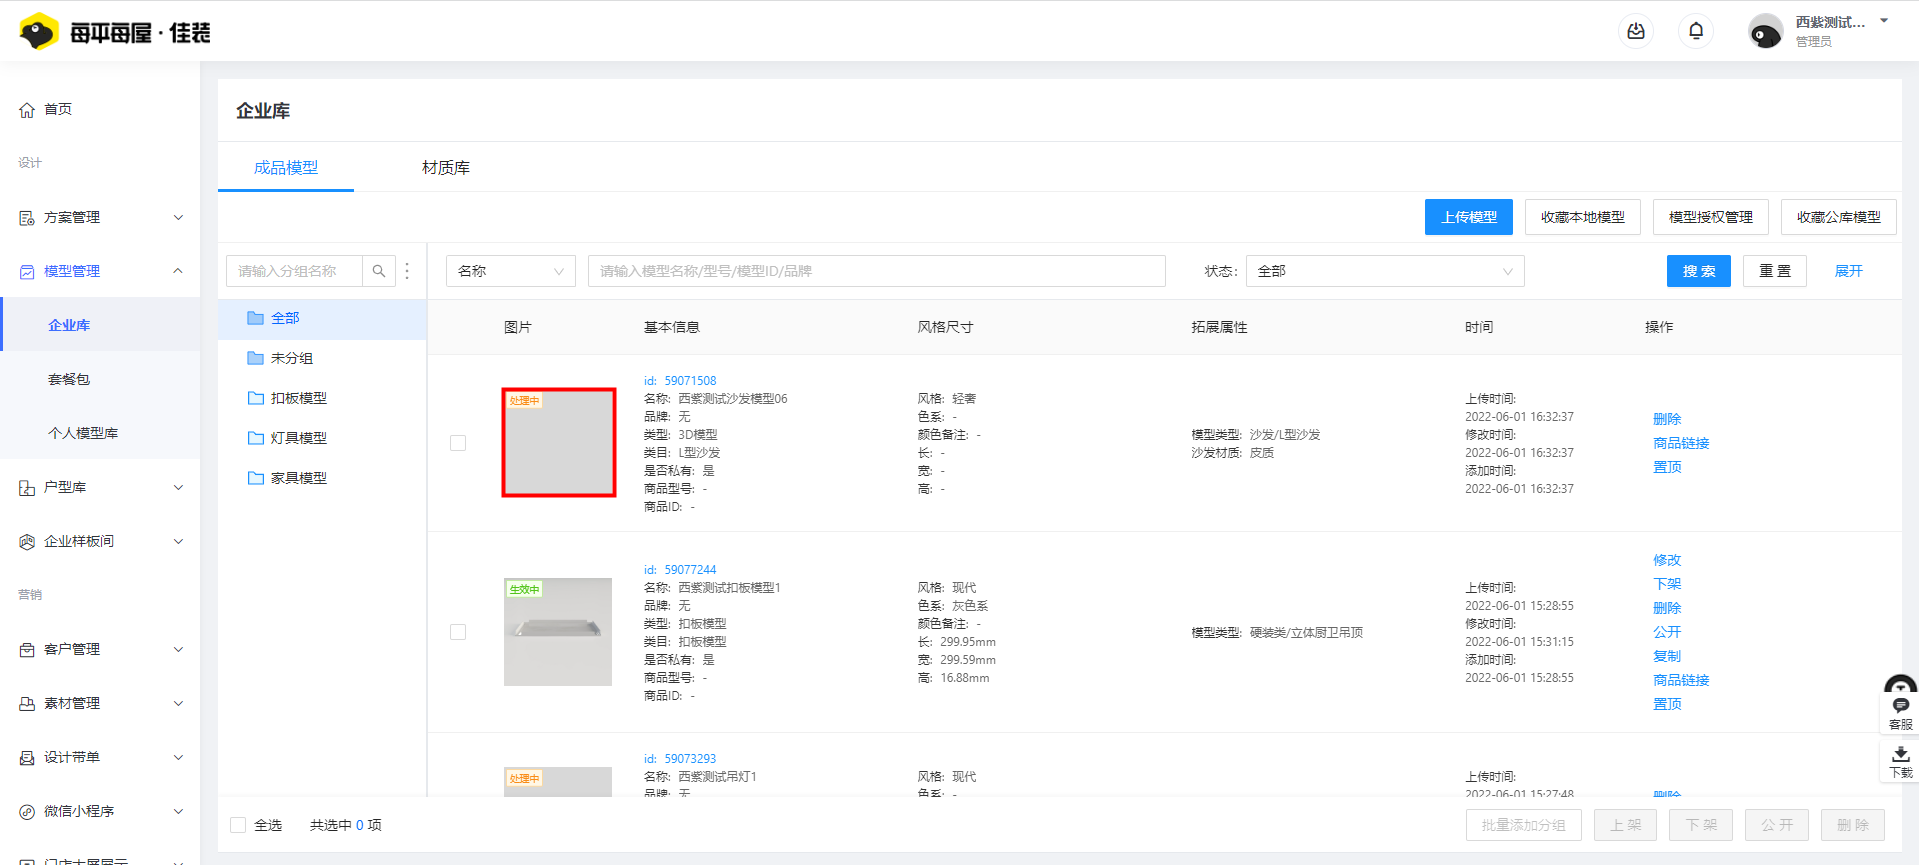Viewport: 1919px width, 865px height.
Task: Open the 灯具模型 folder
Action: coord(322,438)
